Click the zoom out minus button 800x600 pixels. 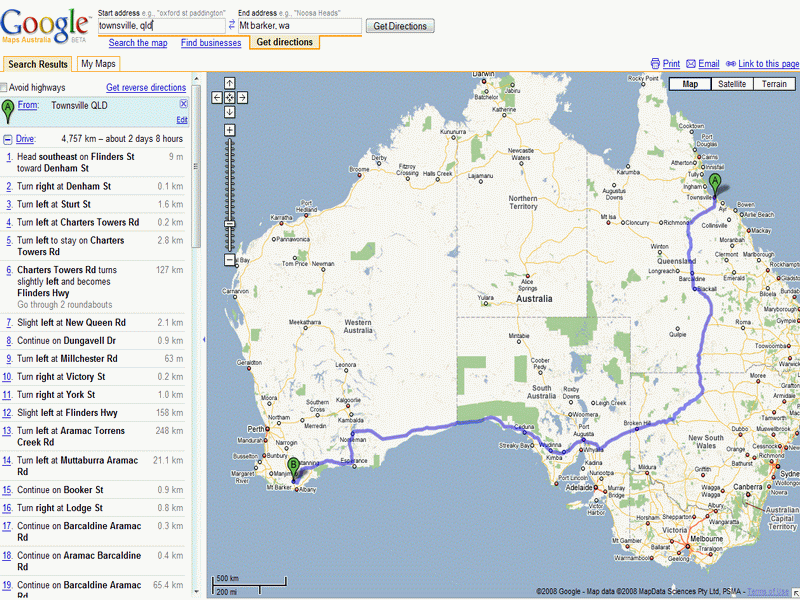pyautogui.click(x=230, y=260)
